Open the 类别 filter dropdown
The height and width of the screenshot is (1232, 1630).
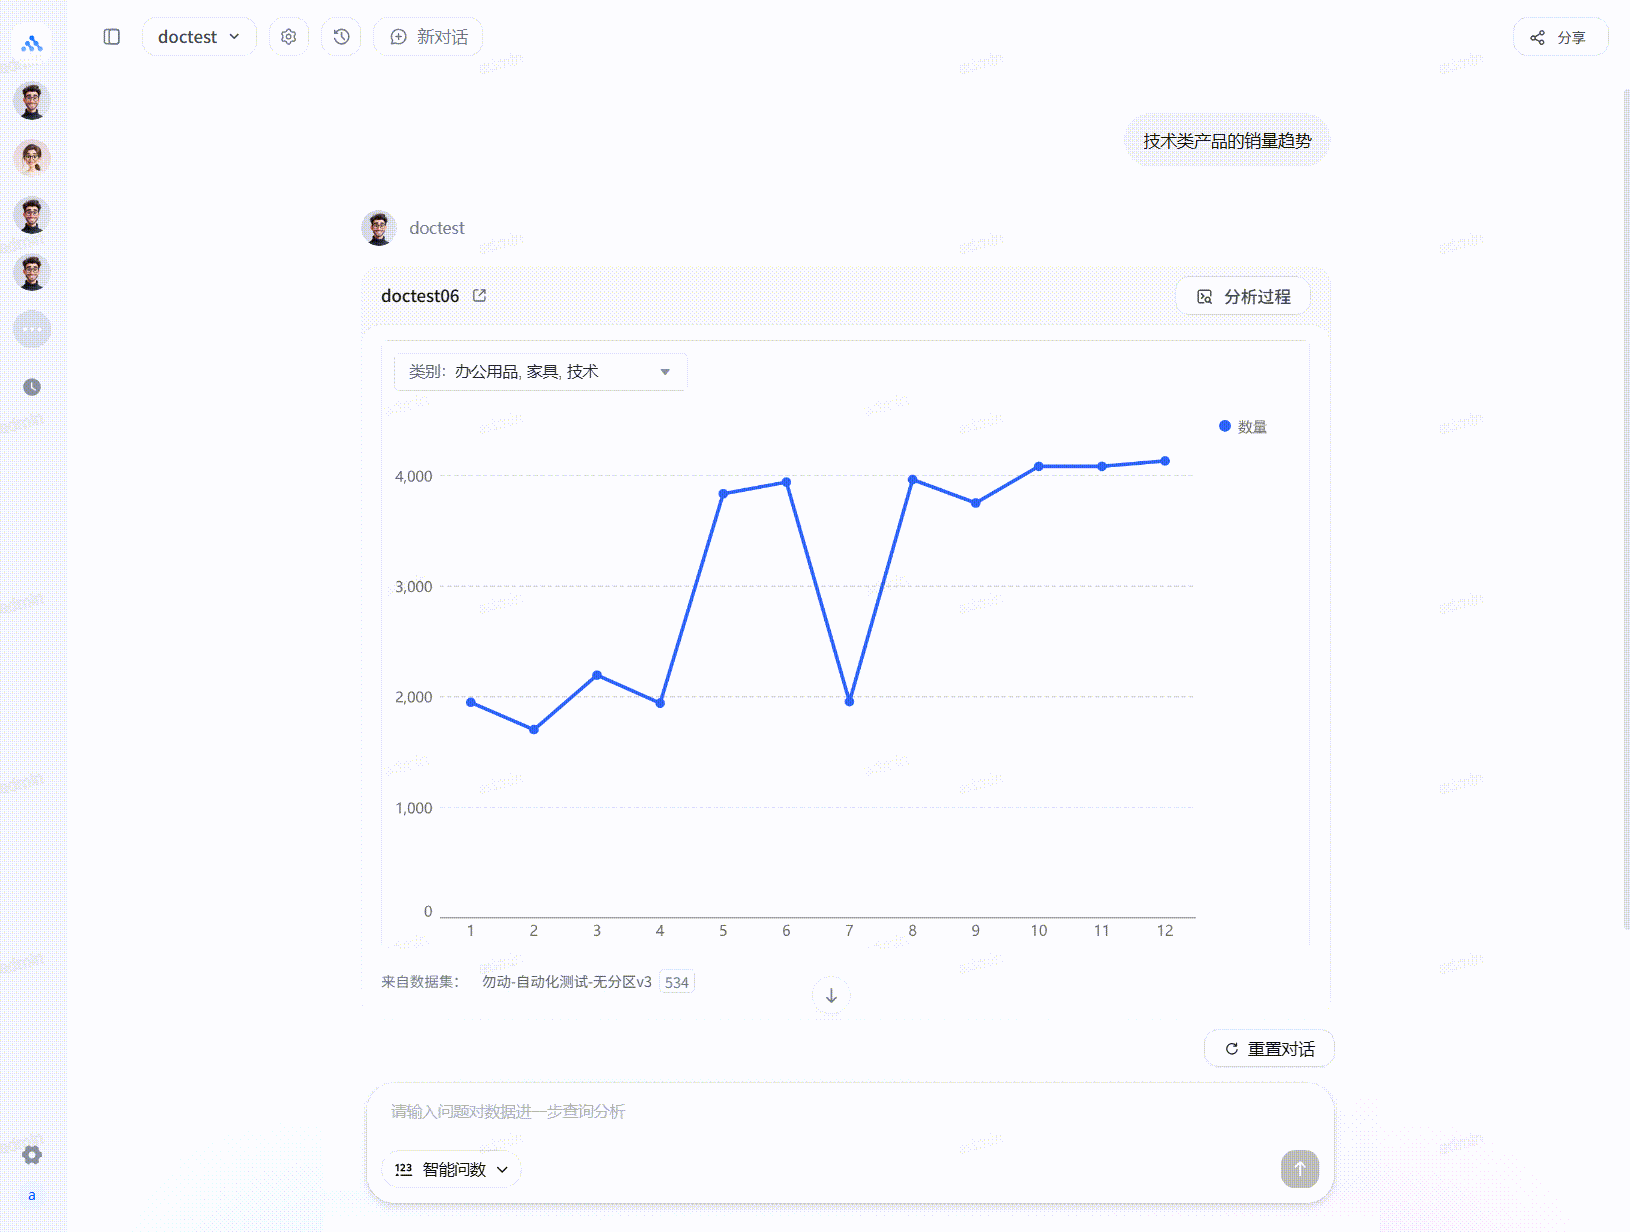click(540, 372)
